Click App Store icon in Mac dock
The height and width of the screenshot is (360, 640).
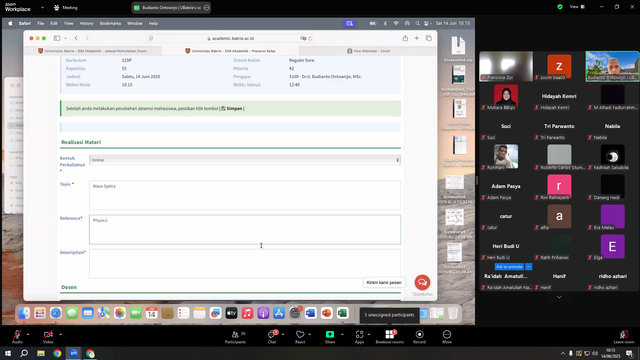pyautogui.click(x=279, y=313)
